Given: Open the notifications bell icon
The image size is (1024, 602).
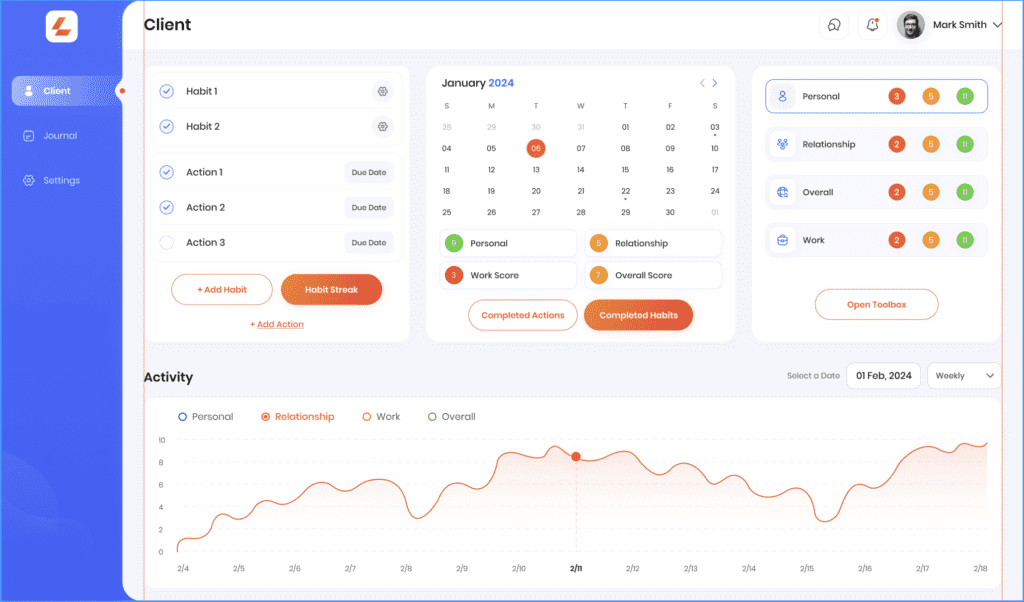Looking at the screenshot, I should [872, 25].
